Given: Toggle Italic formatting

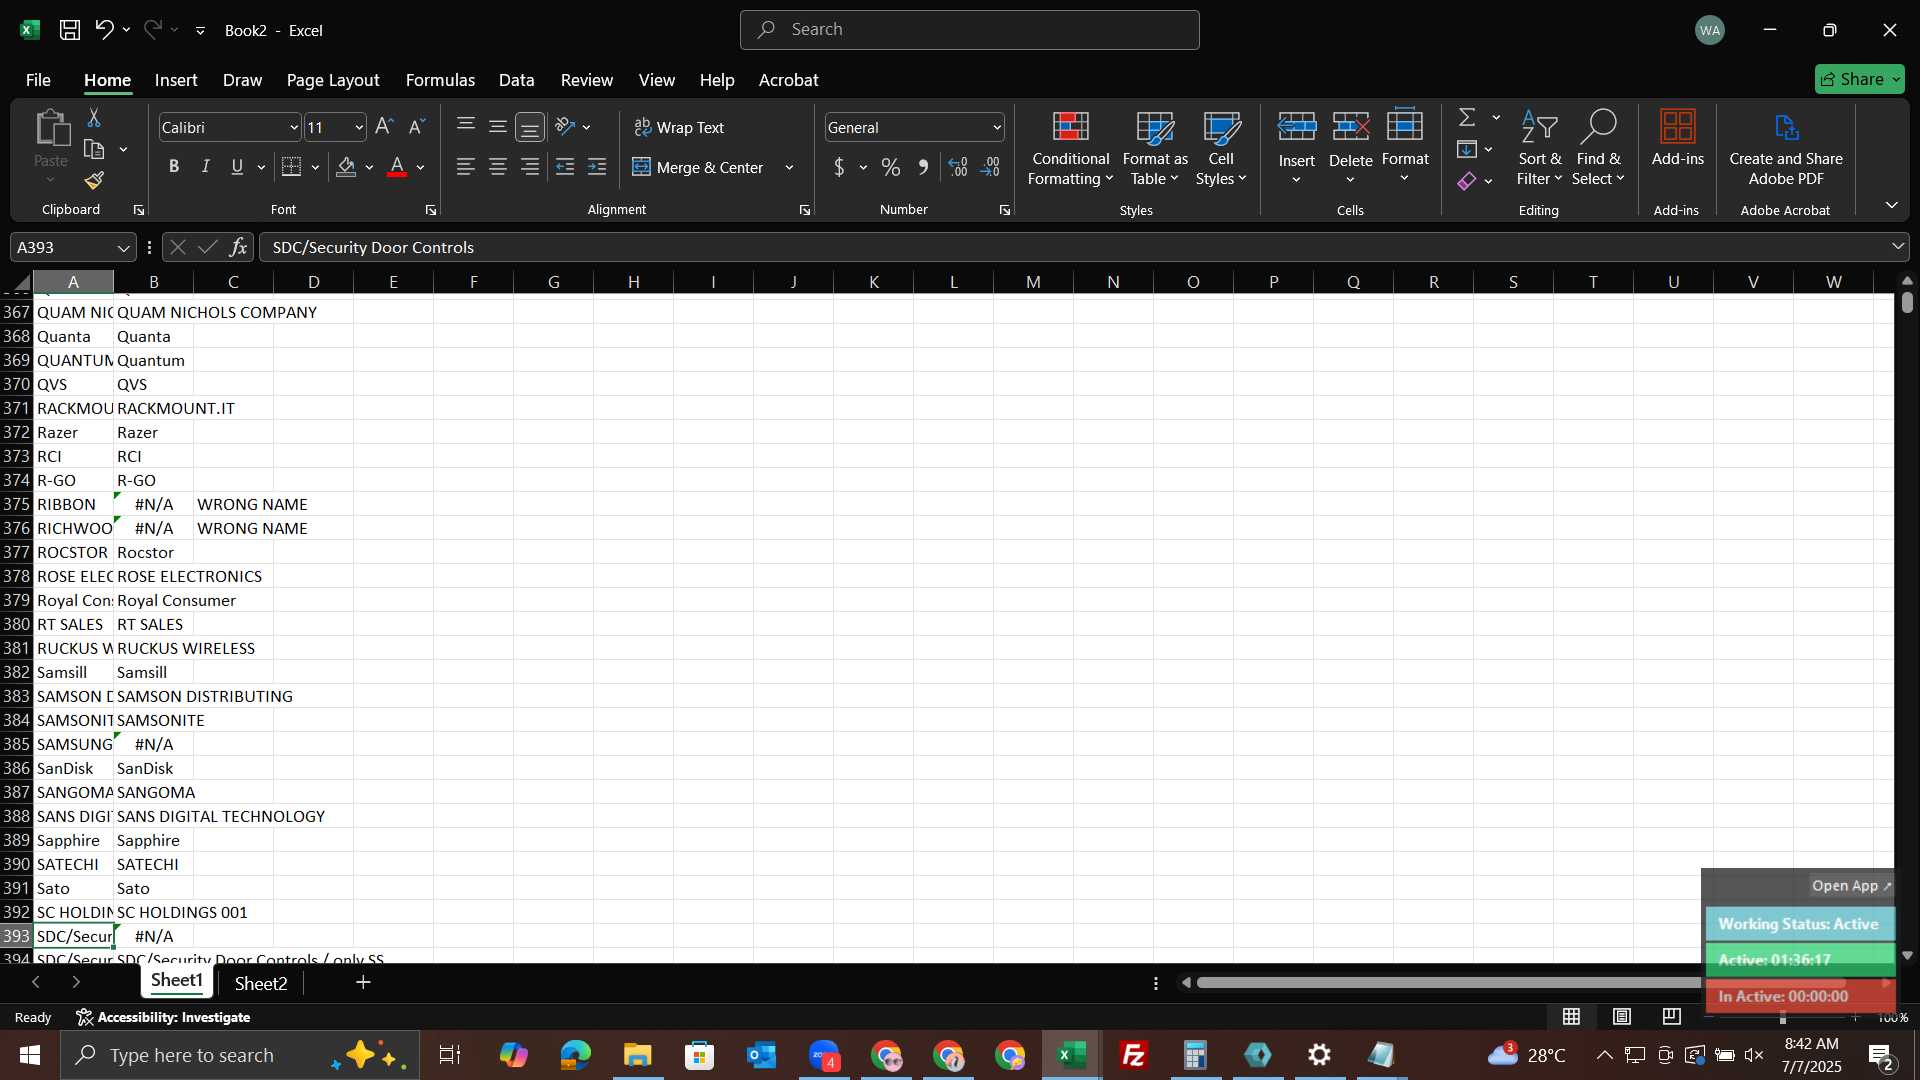Looking at the screenshot, I should [206, 167].
